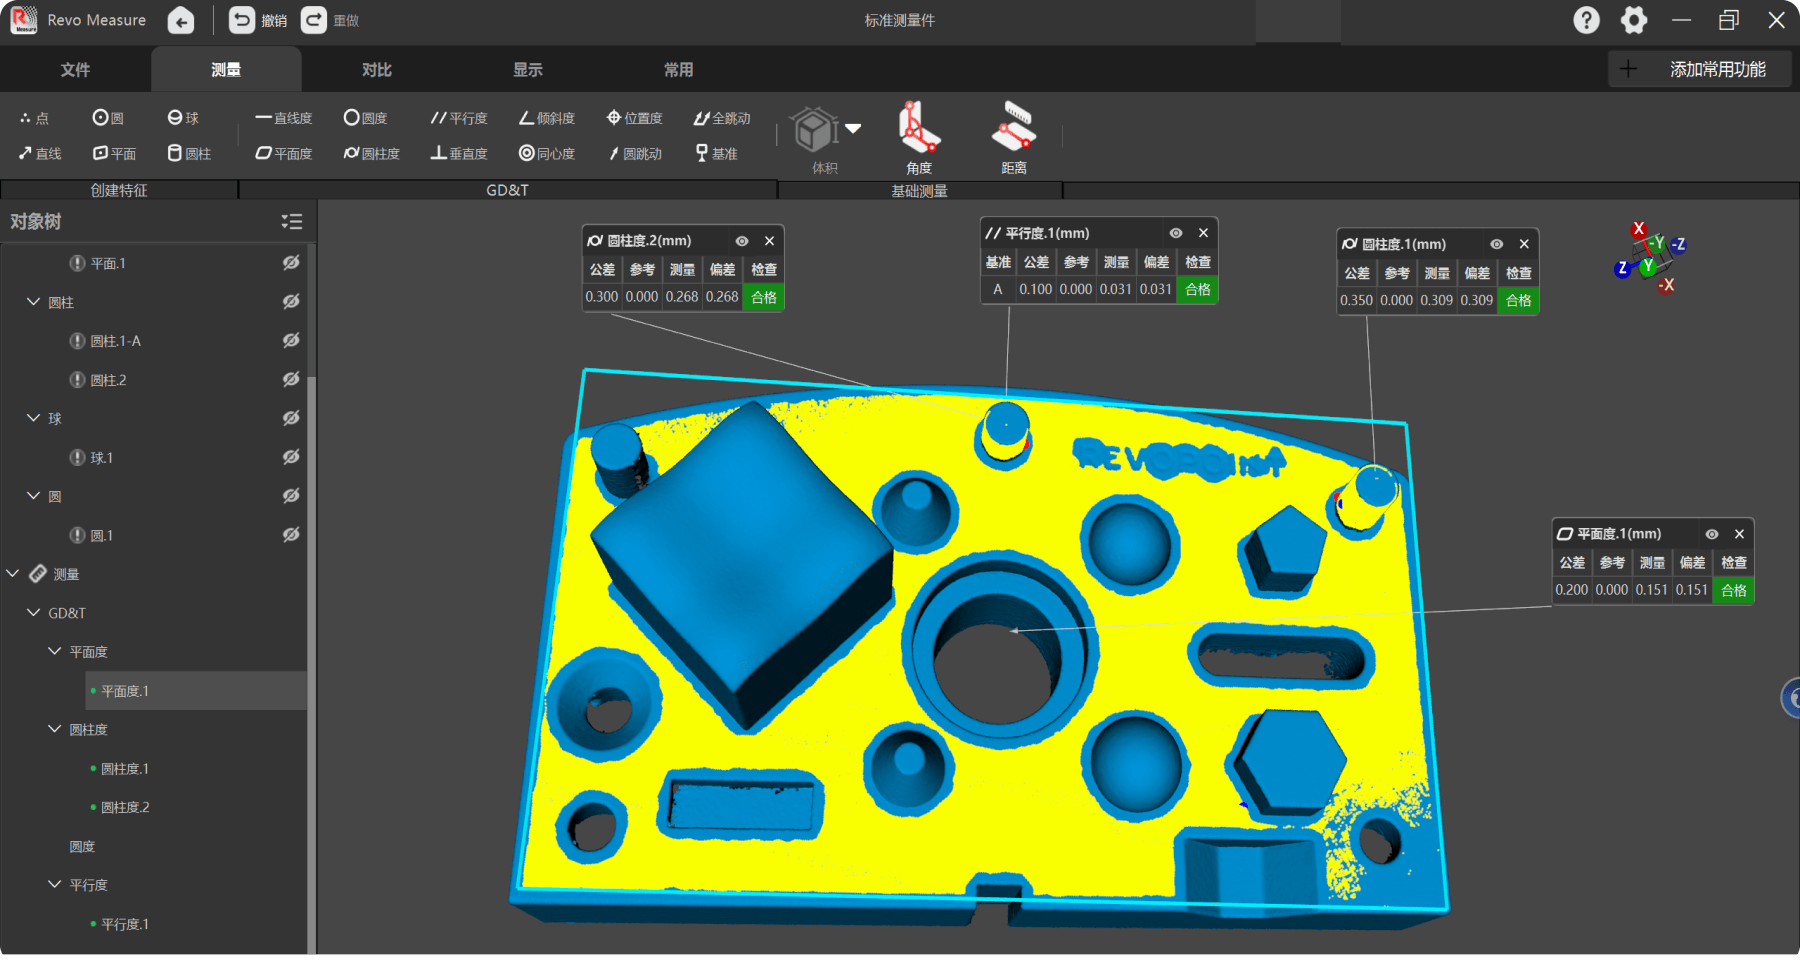Create a 球 sphere feature
This screenshot has width=1800, height=963.
pos(183,118)
